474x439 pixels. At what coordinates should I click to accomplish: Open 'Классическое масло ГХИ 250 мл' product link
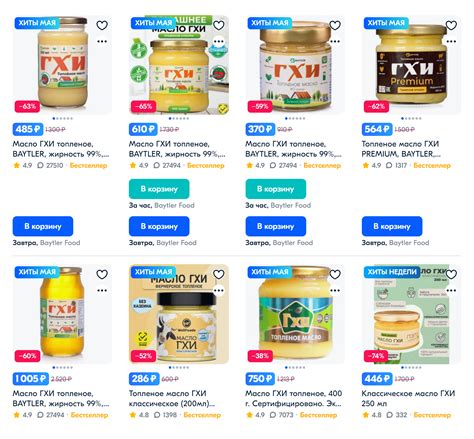[408, 398]
